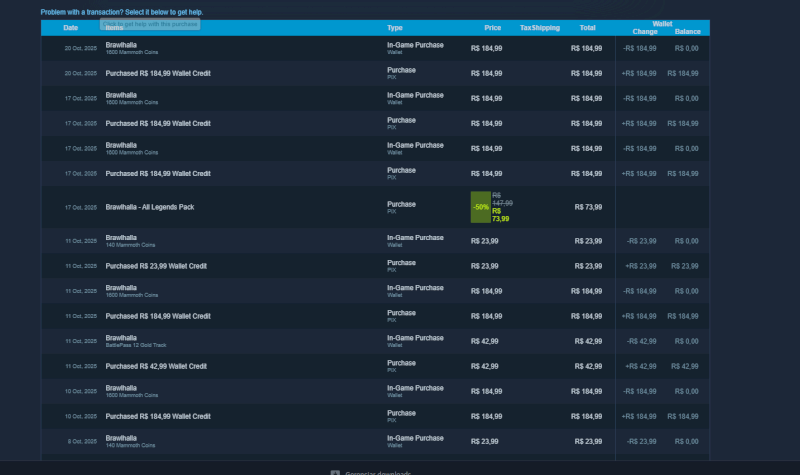Open the 9 Oct 140 Mammoth Coins transaction

(x=131, y=440)
